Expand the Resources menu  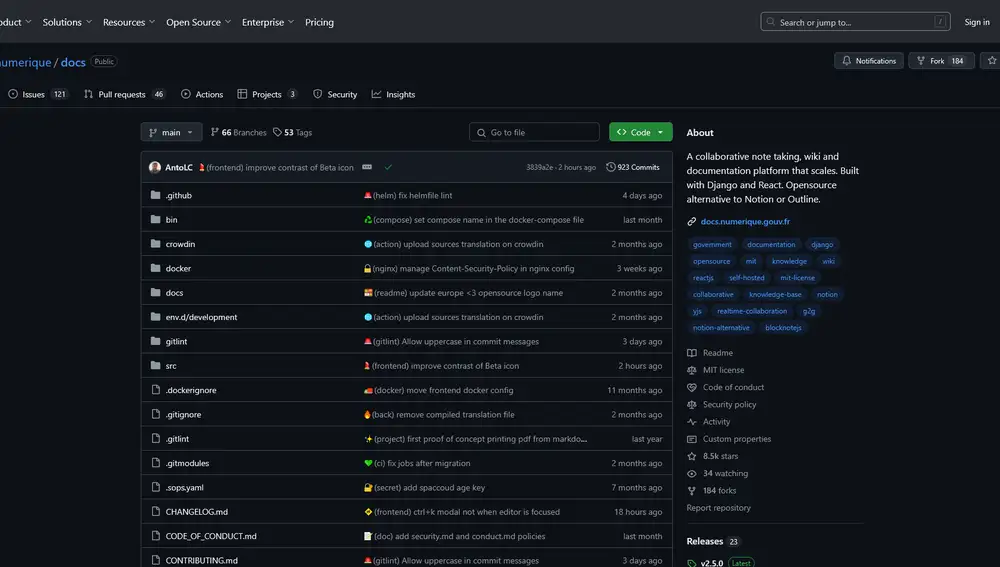[129, 22]
